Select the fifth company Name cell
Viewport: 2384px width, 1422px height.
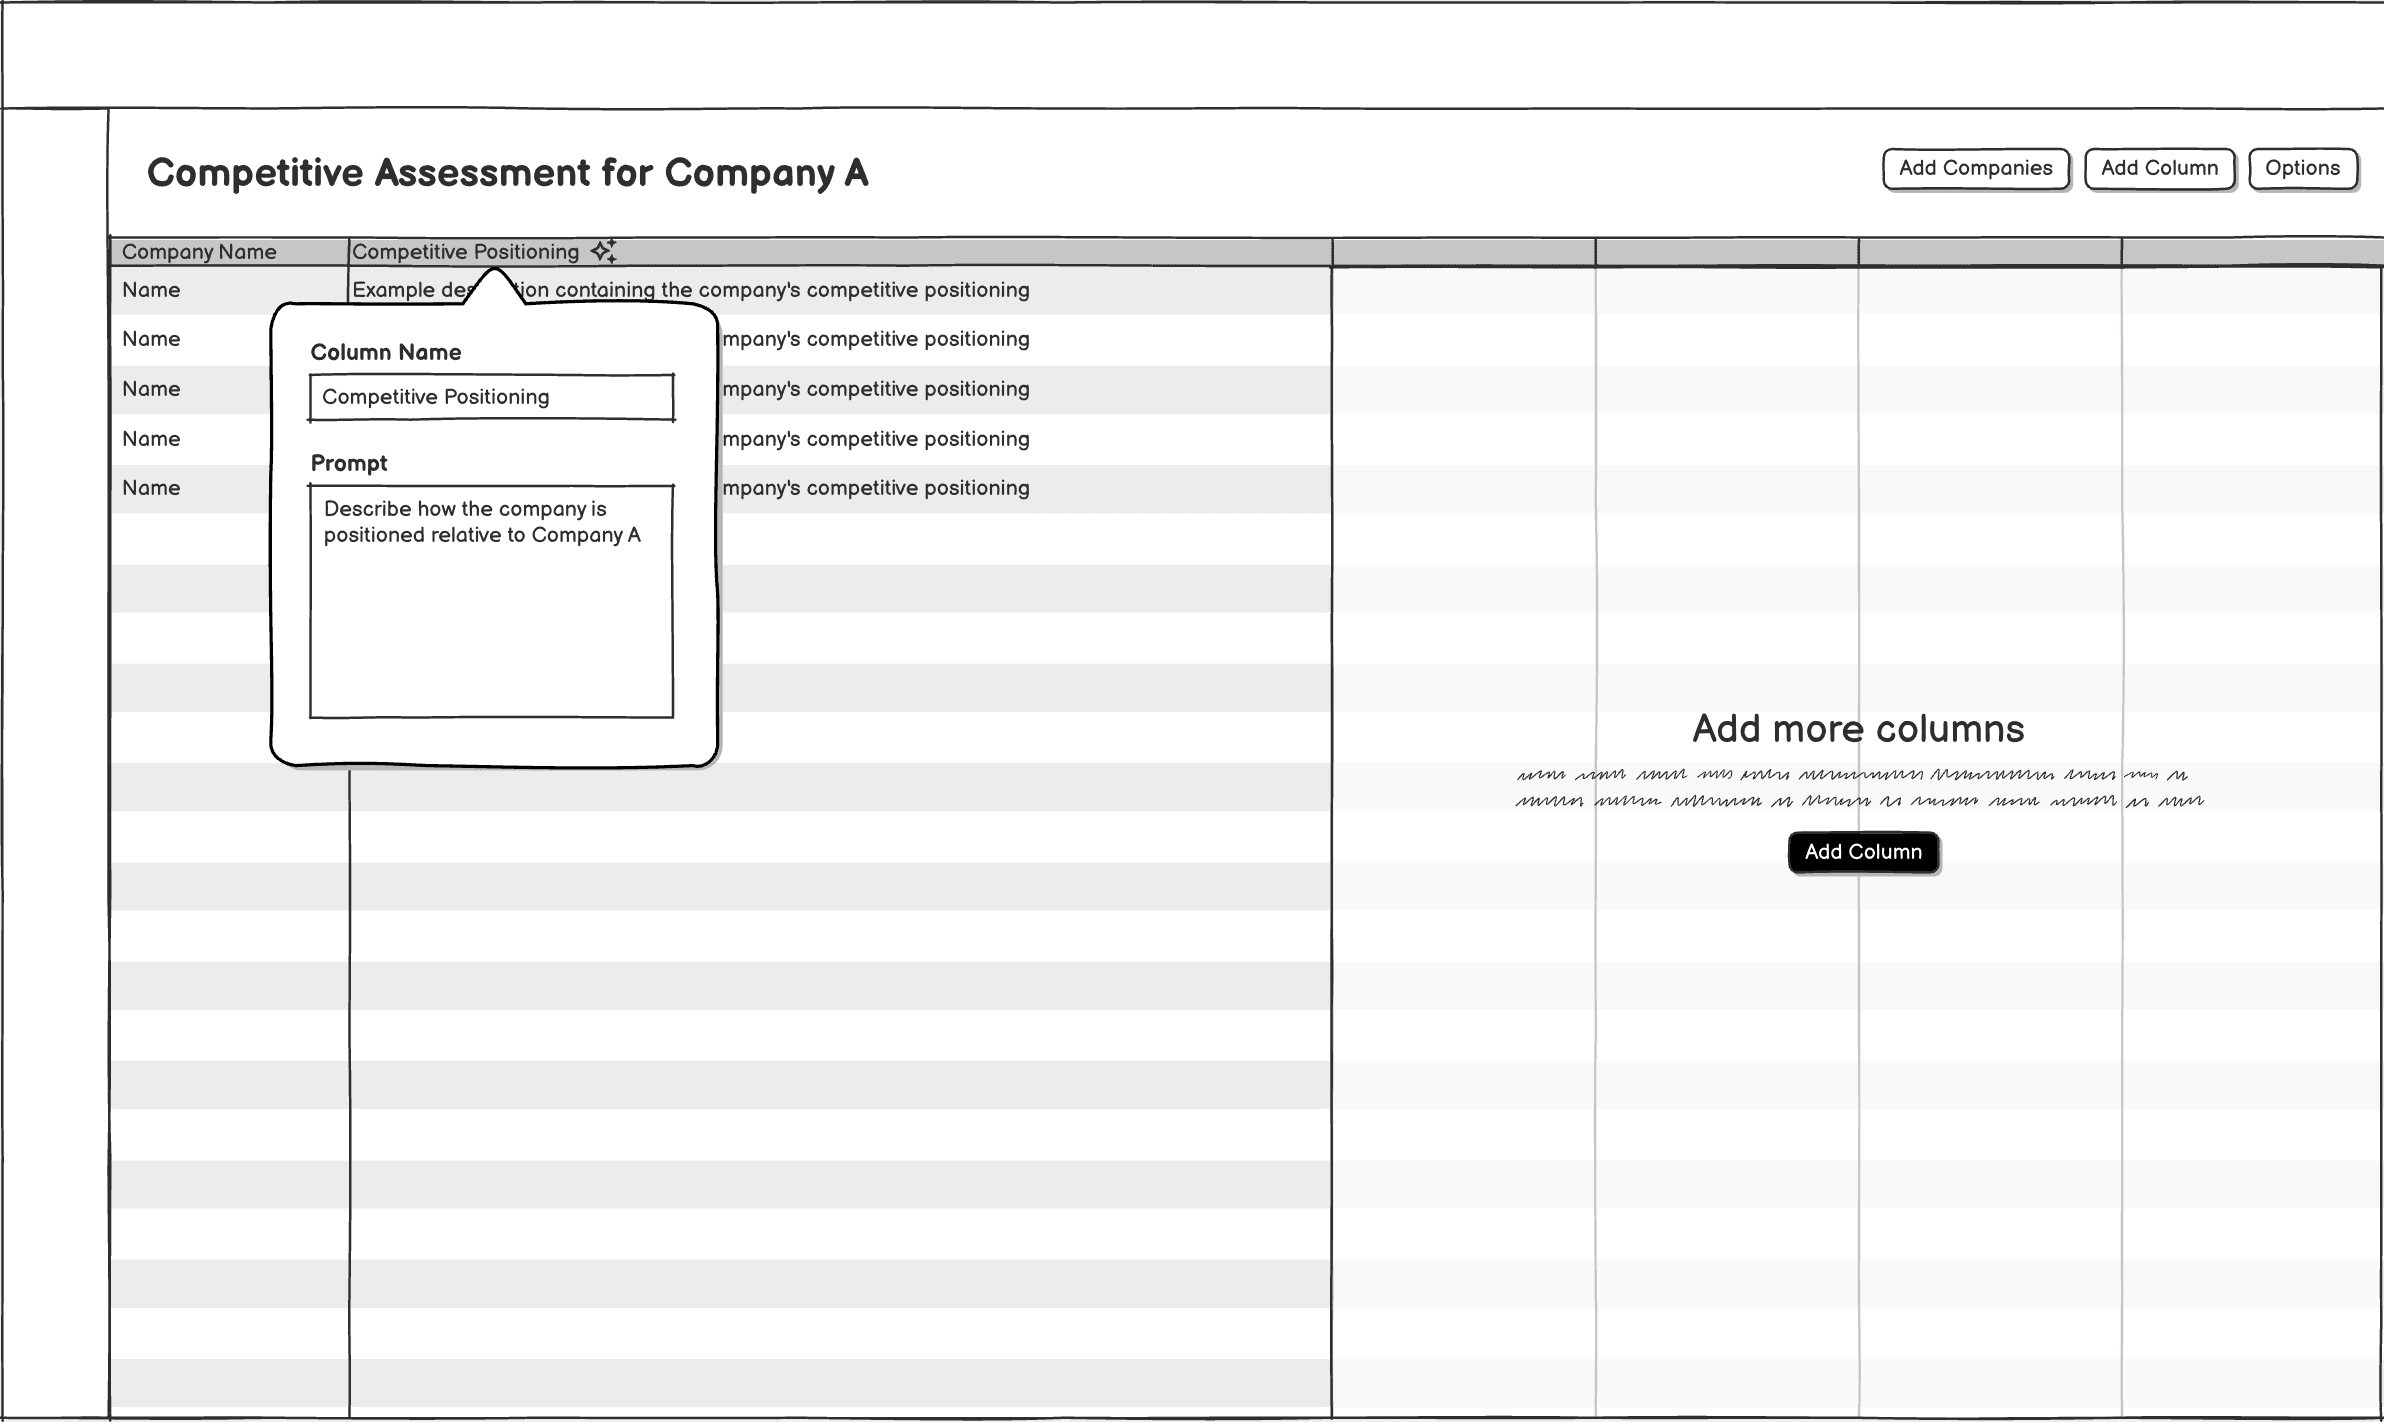(152, 488)
